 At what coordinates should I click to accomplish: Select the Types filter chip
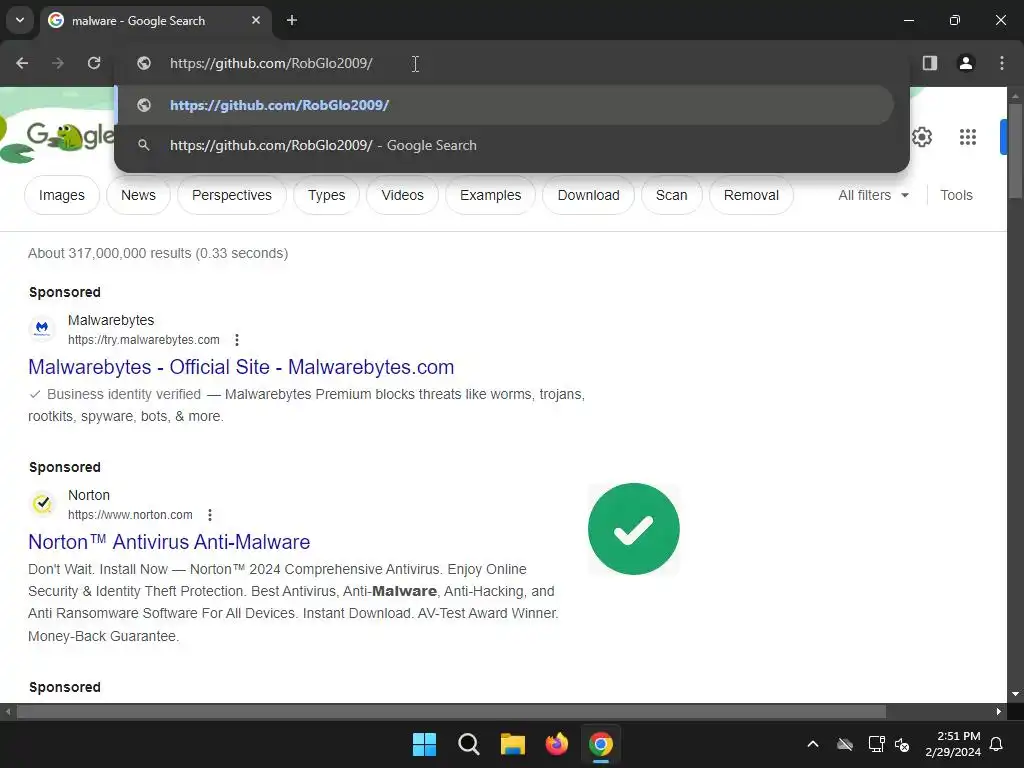(x=326, y=195)
